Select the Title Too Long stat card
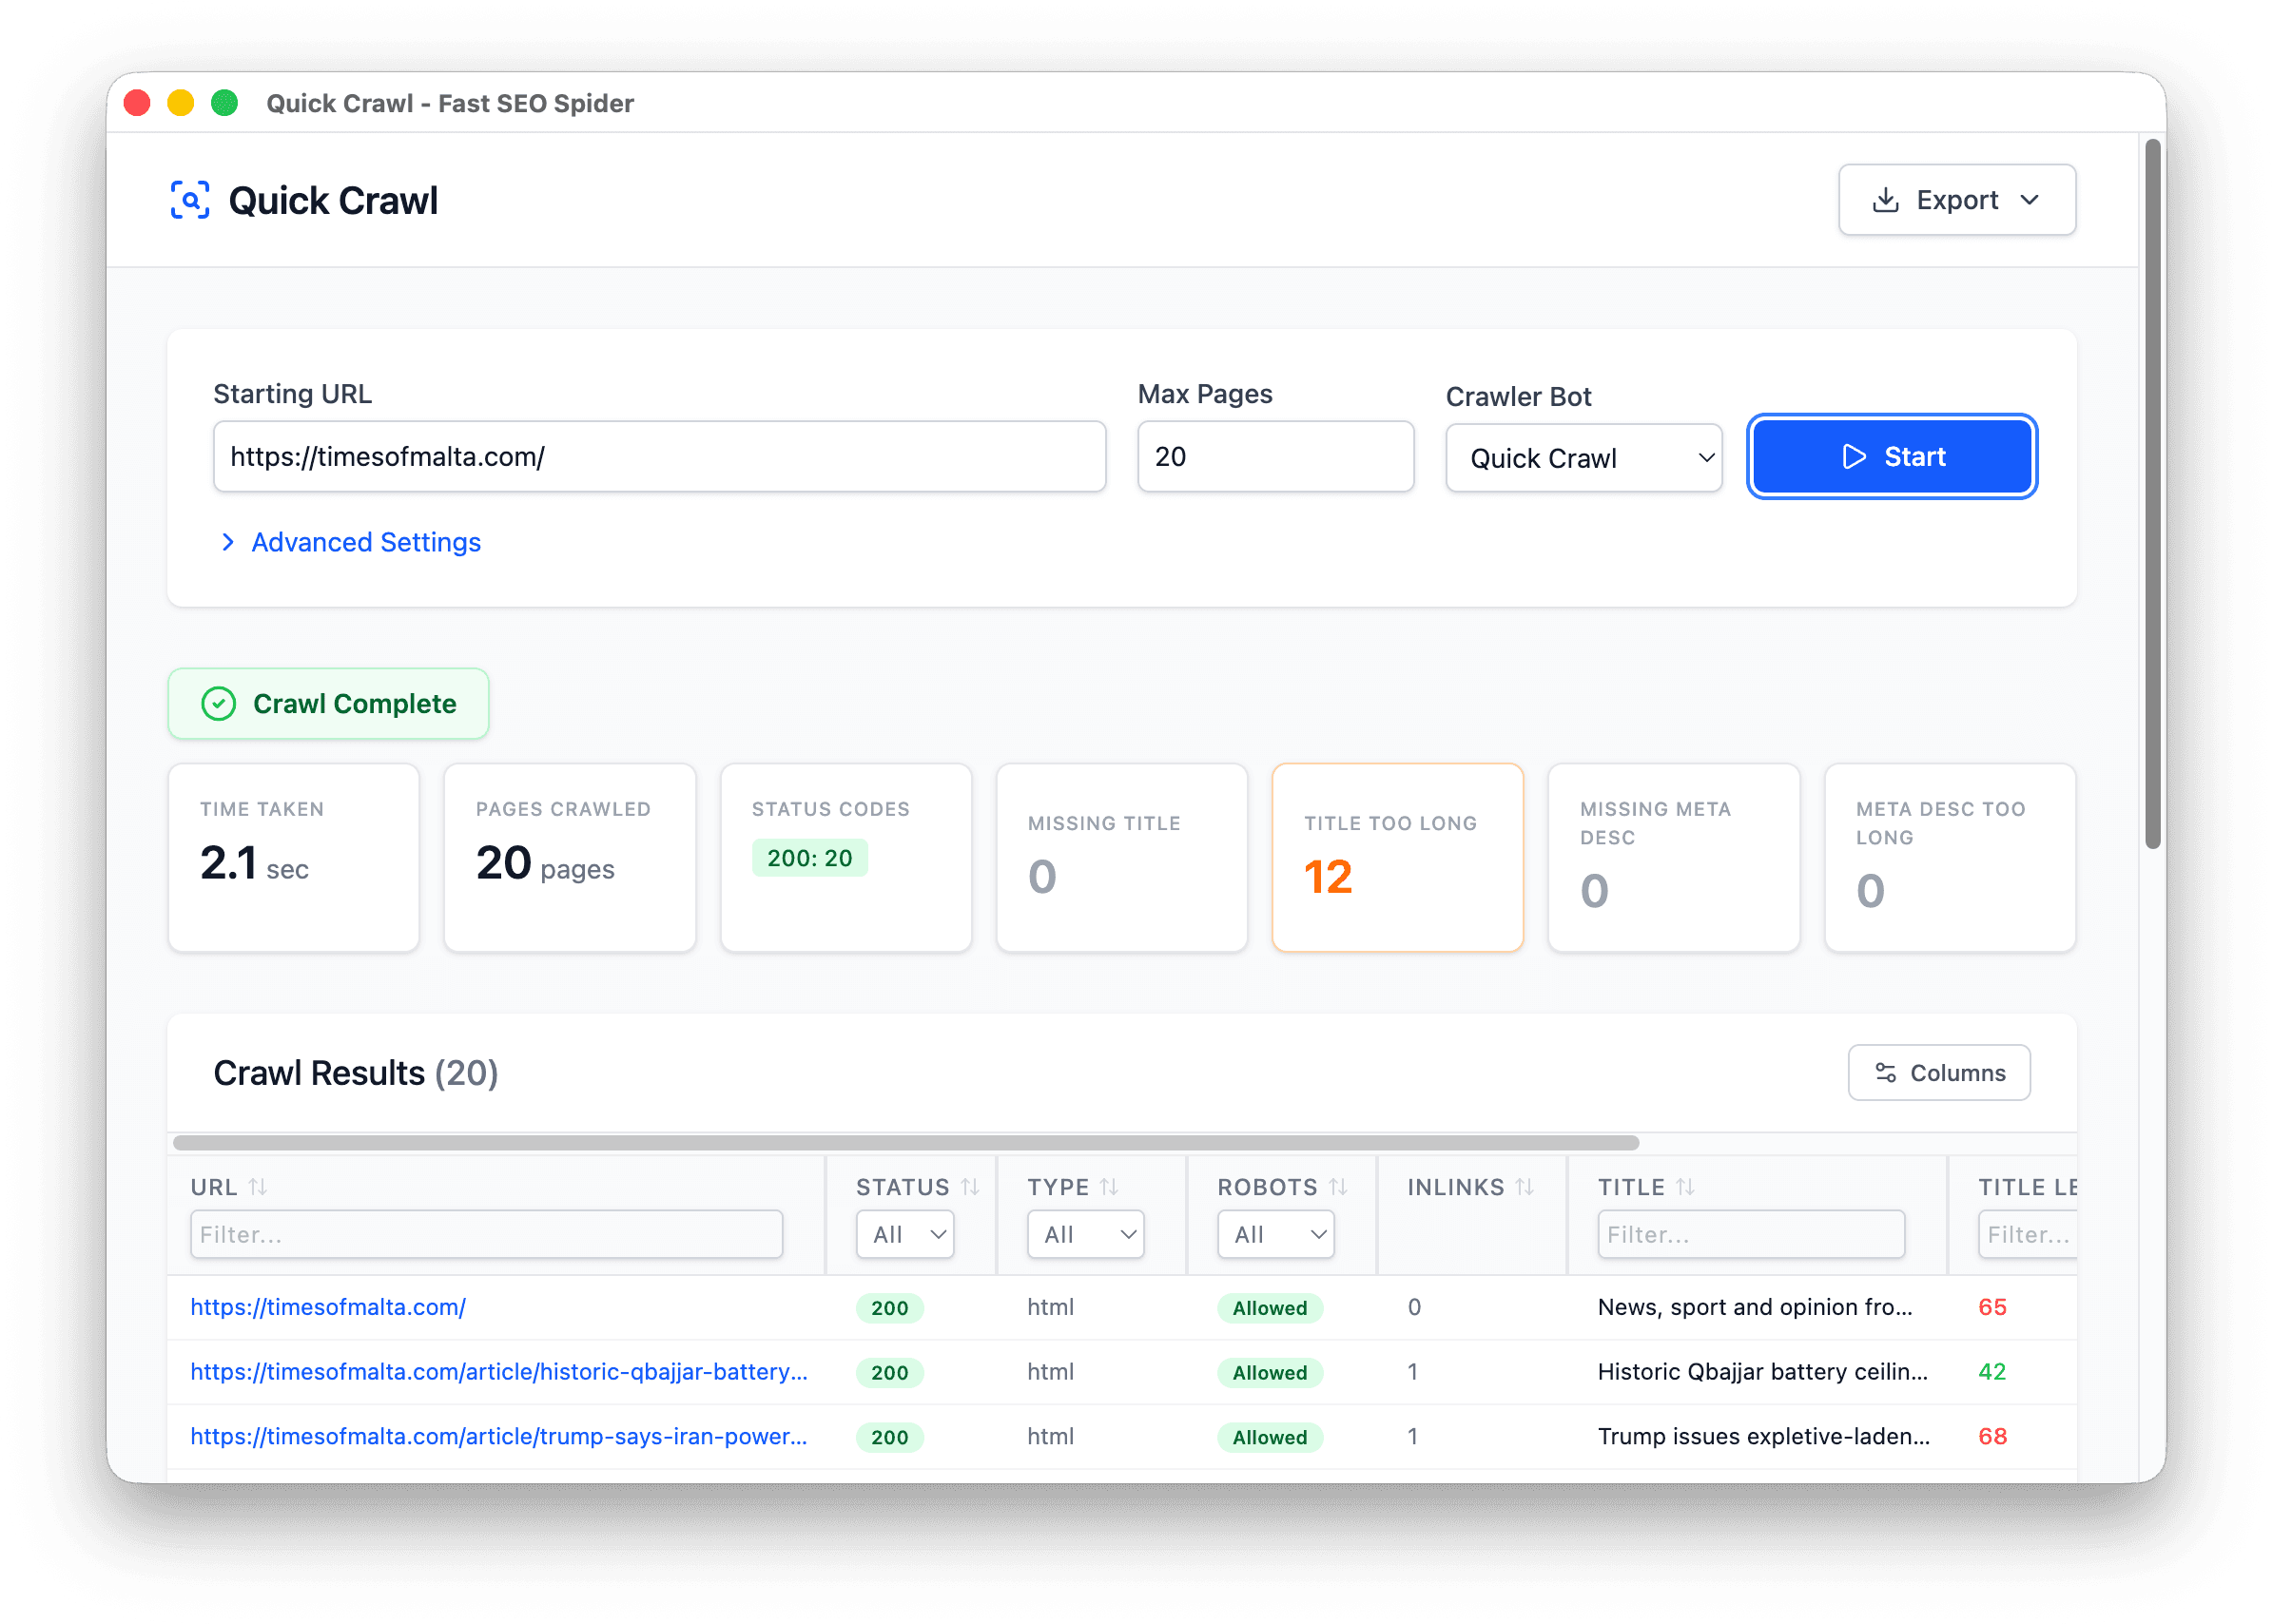This screenshot has height=1624, width=2273. pyautogui.click(x=1397, y=857)
